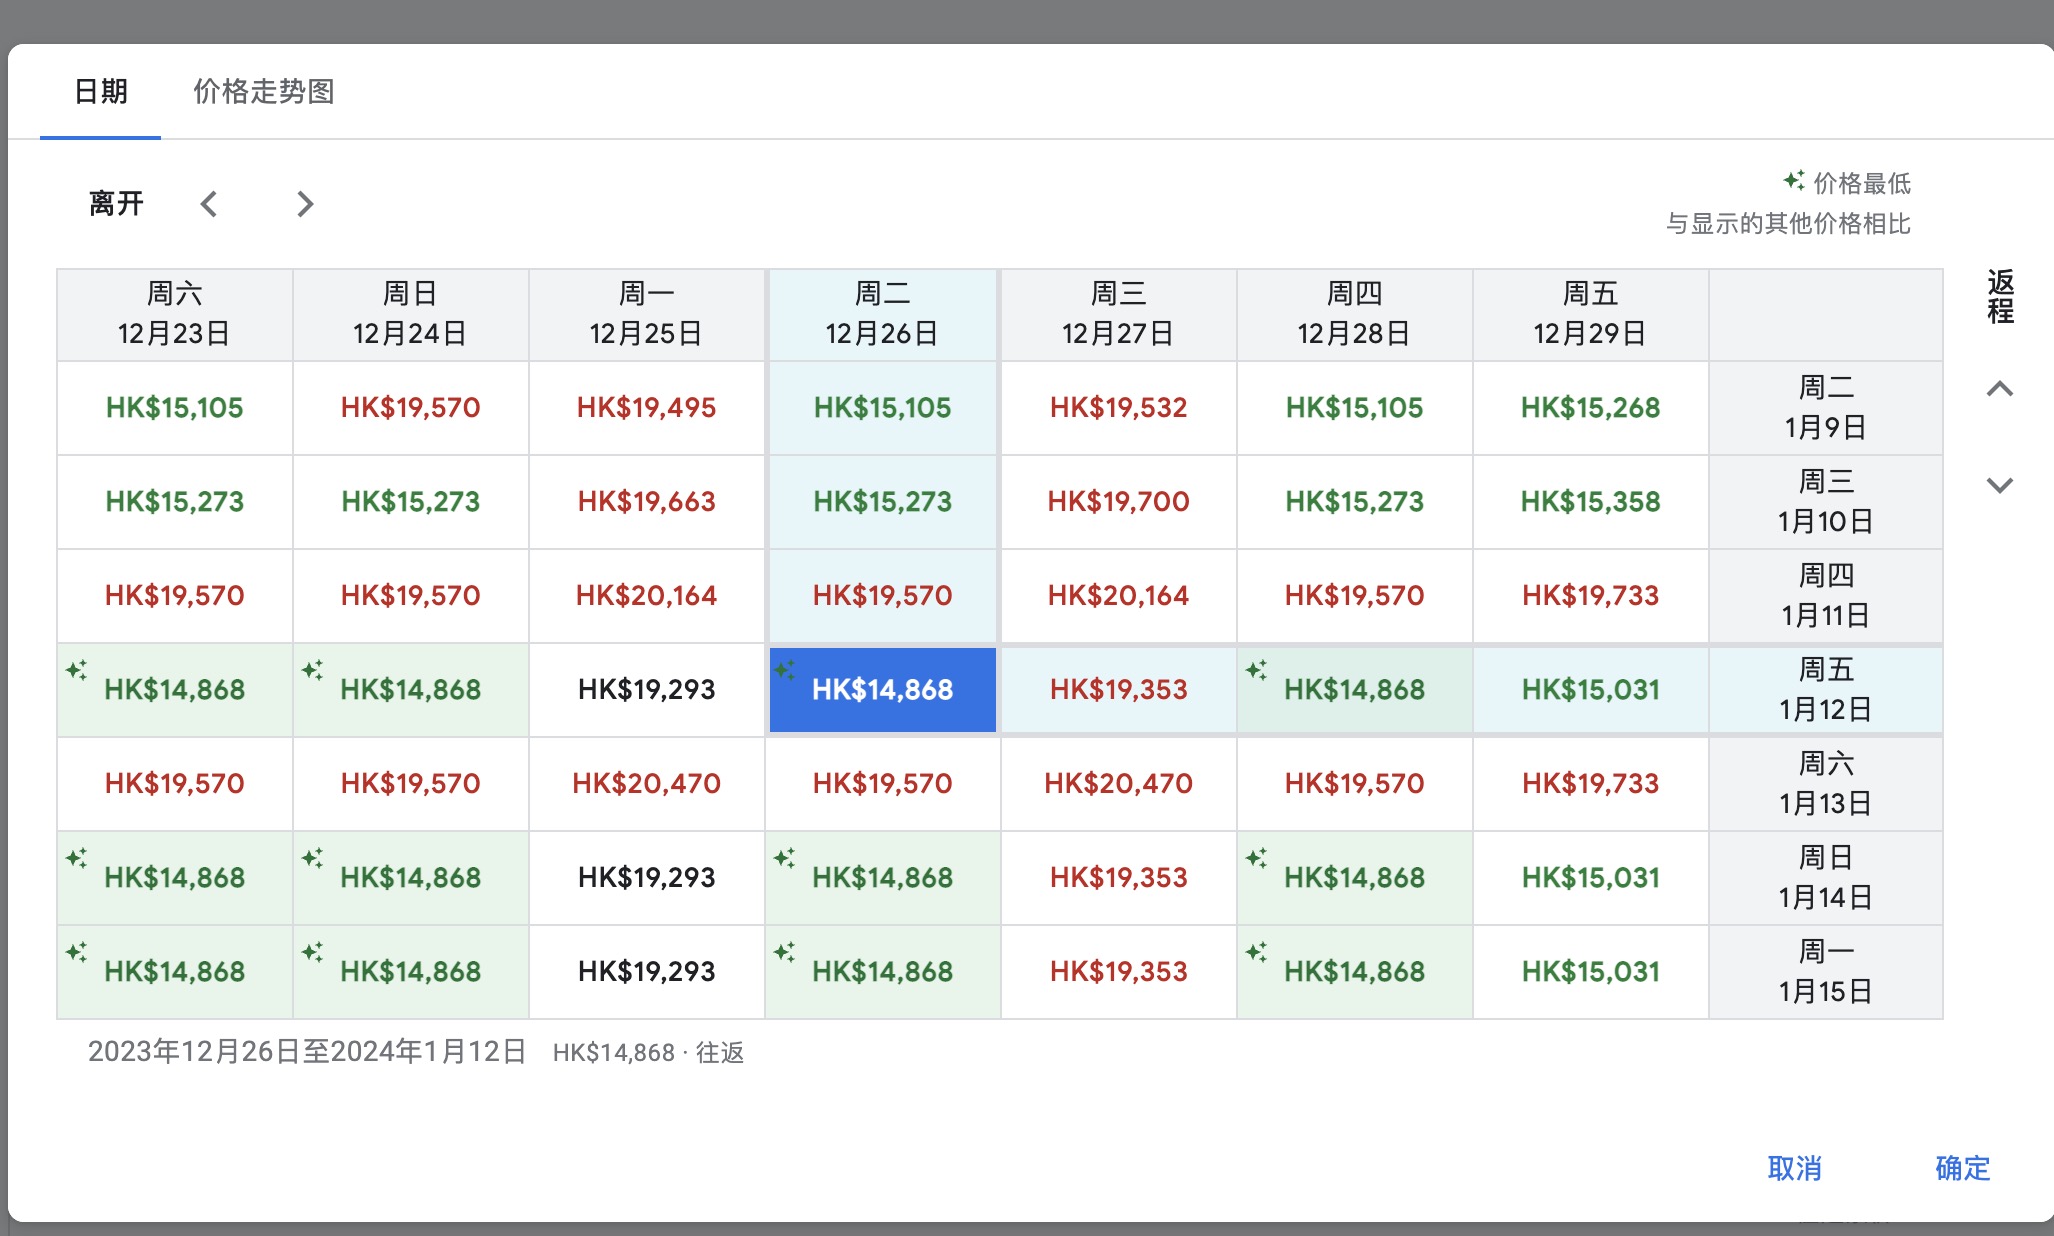Viewport: 2054px width, 1236px height.
Task: Pick HK$14,868 for 12月24日 and 1月15日
Action: [411, 972]
